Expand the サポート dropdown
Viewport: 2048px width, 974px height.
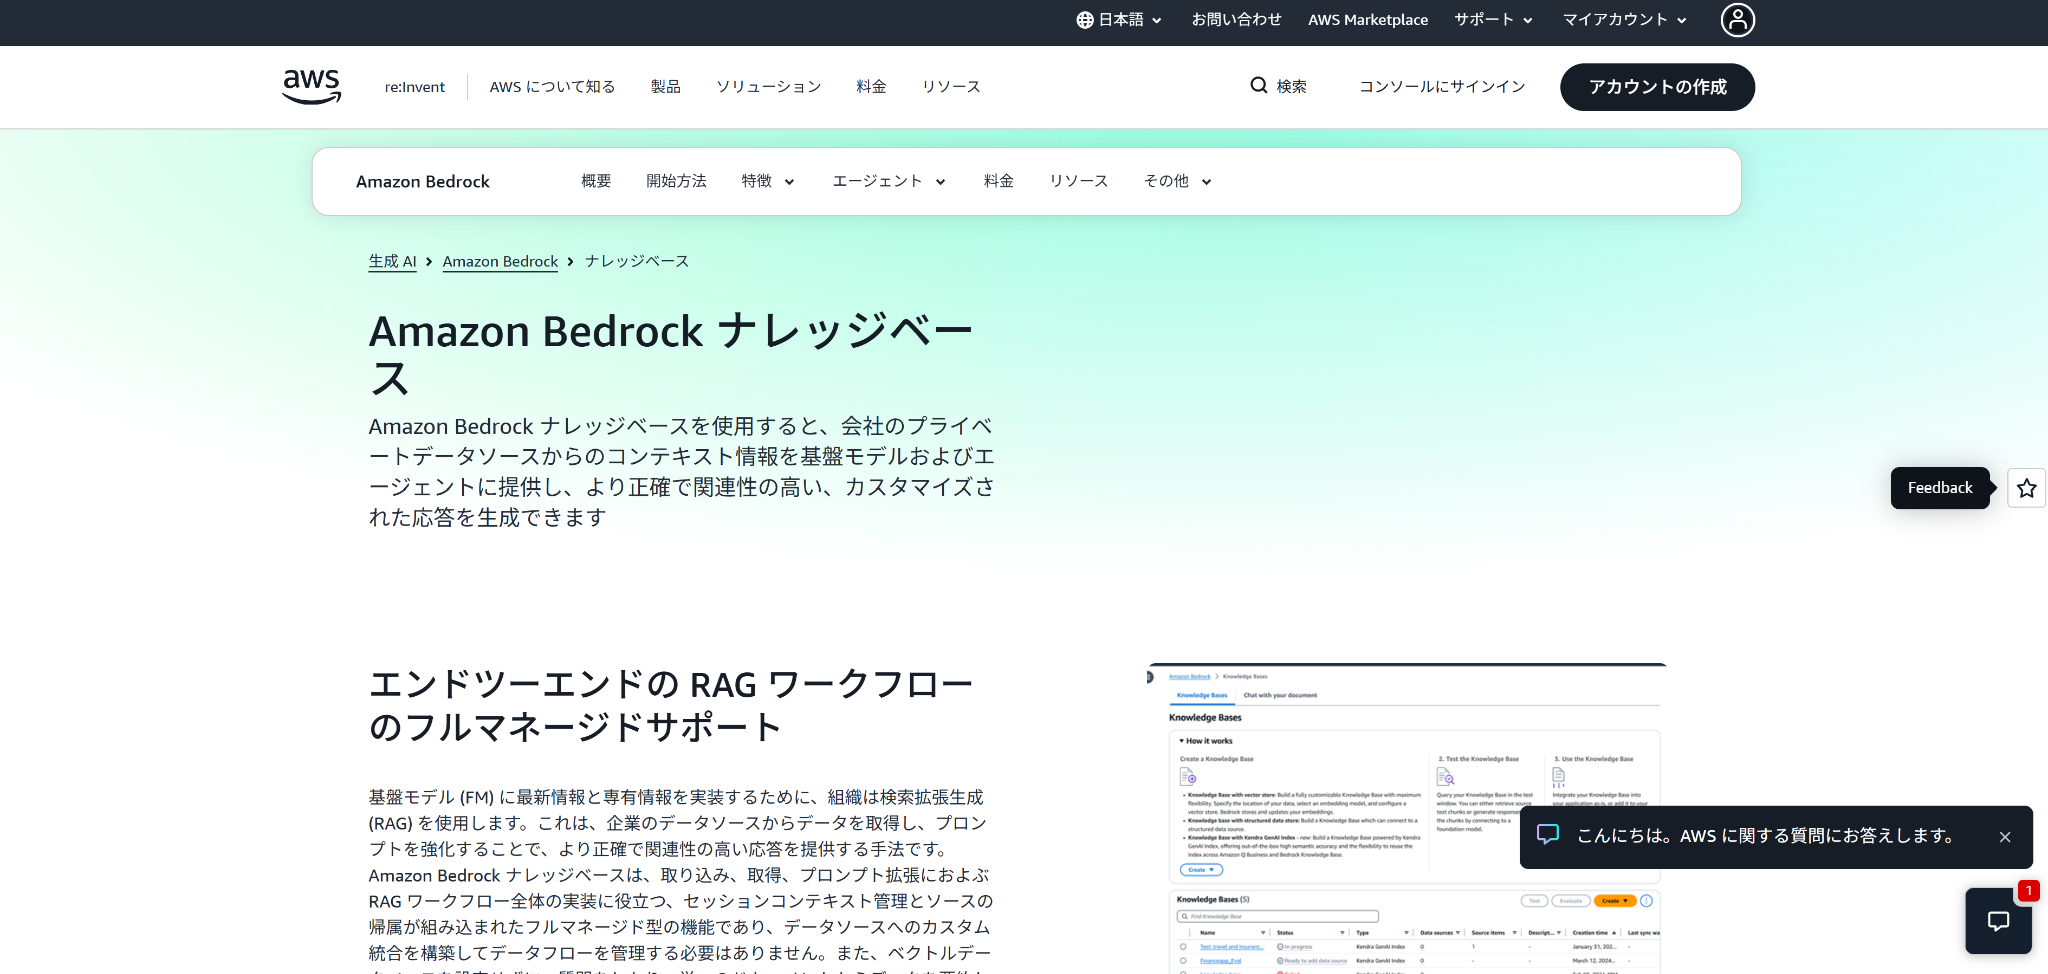tap(1493, 20)
